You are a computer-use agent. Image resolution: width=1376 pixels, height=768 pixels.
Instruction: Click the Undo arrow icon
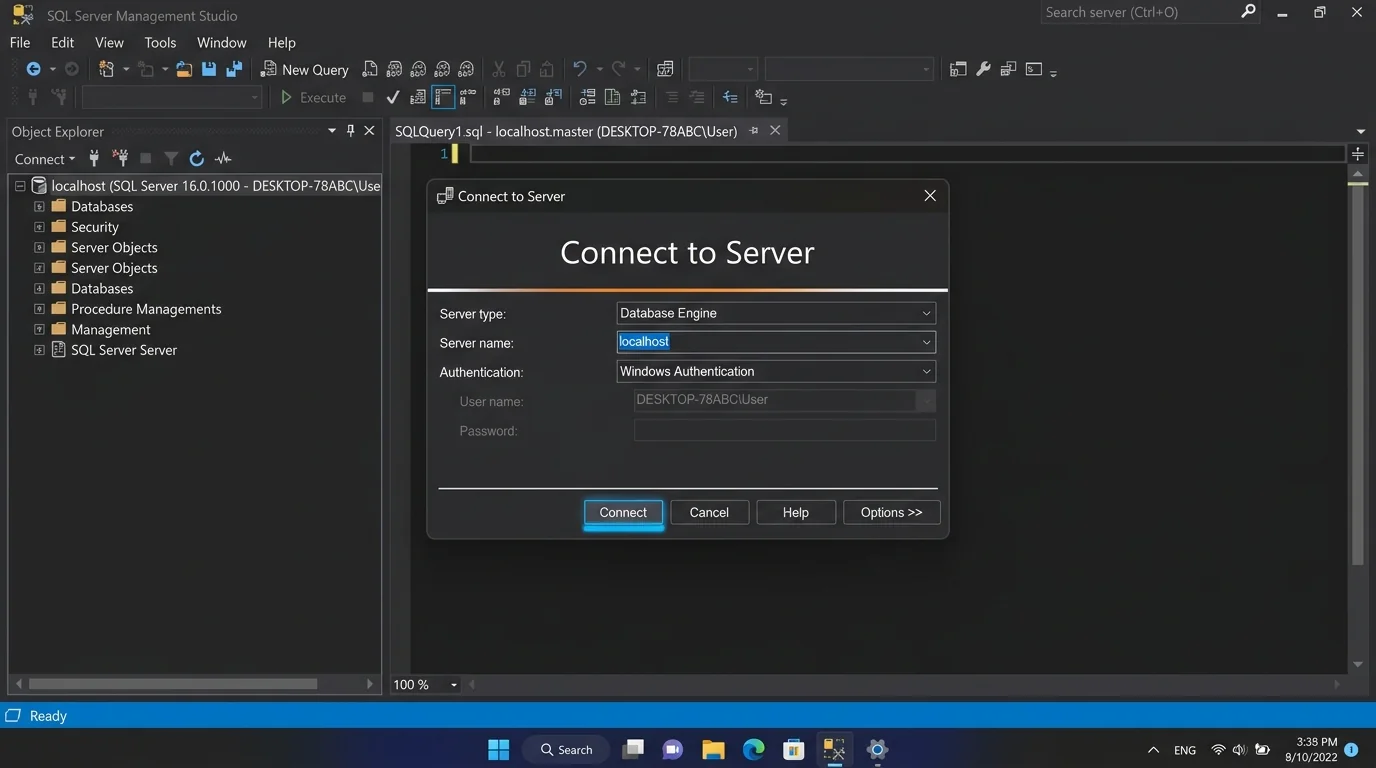pos(579,69)
